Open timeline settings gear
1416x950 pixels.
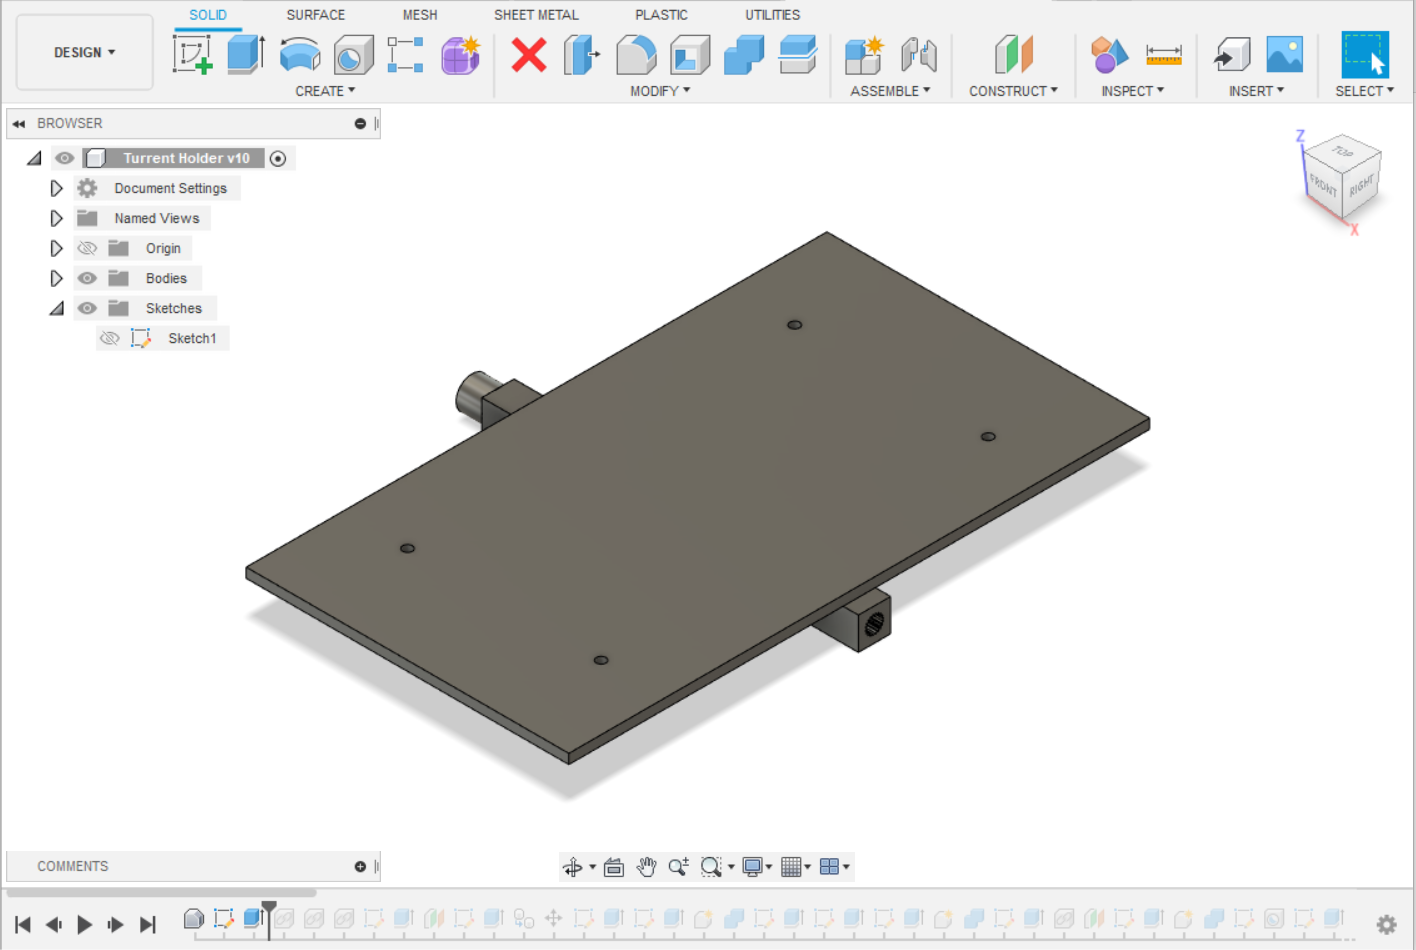pos(1386,924)
